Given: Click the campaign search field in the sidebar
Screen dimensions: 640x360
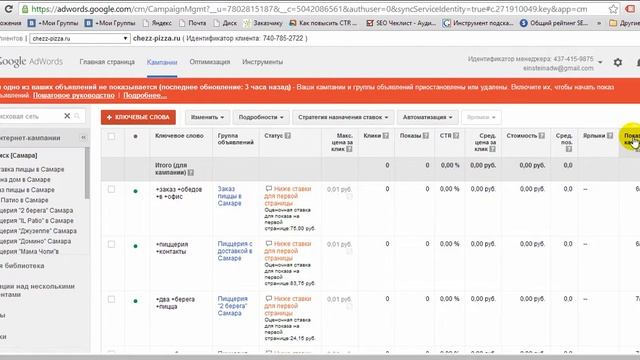Looking at the screenshot, I should (31, 116).
